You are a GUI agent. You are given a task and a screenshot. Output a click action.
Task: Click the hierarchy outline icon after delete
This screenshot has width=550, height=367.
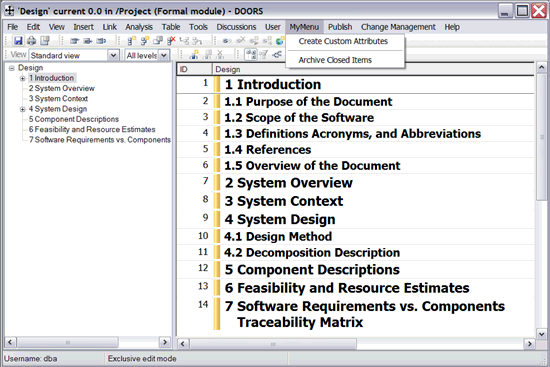(x=184, y=41)
